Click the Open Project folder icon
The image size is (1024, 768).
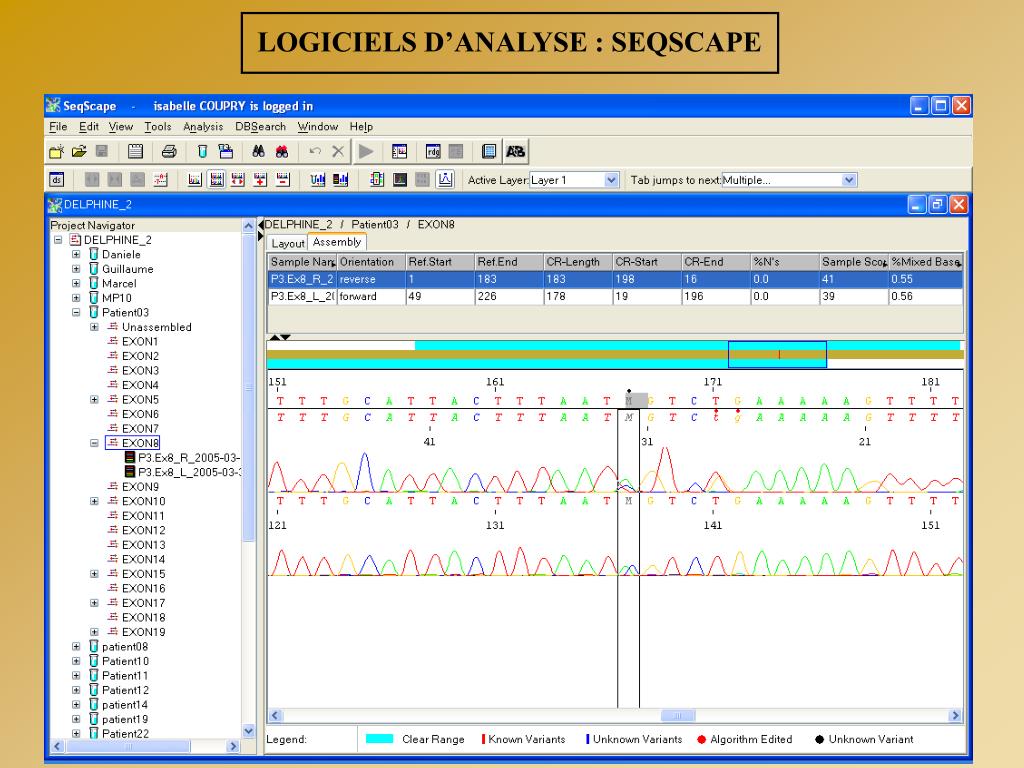point(79,152)
